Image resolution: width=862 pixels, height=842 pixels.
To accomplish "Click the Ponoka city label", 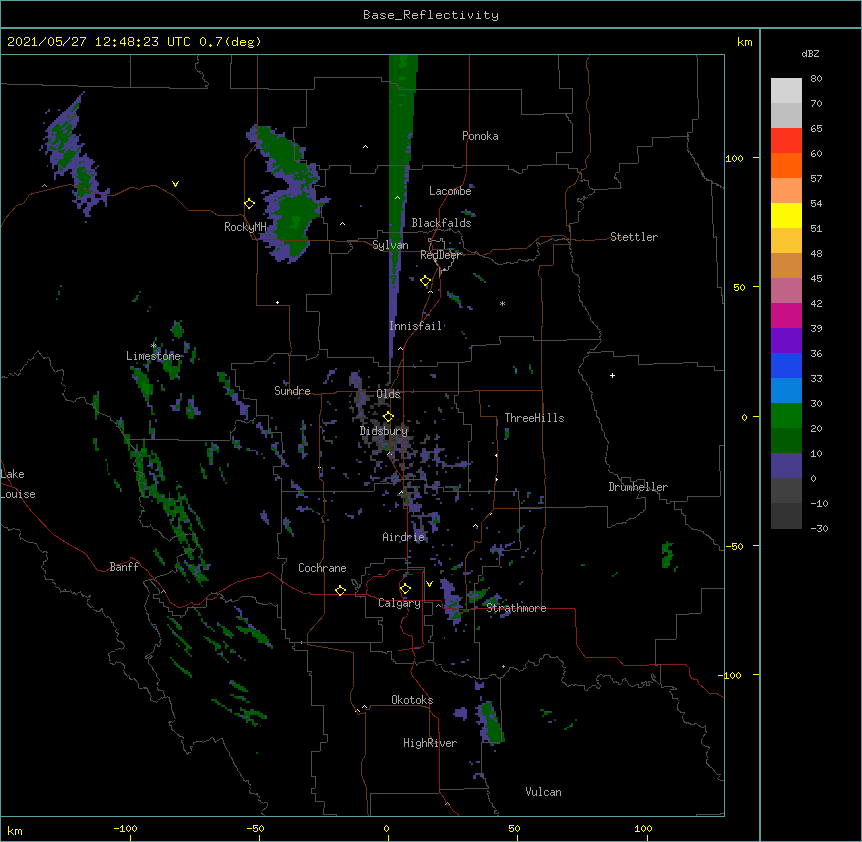I will tap(480, 136).
